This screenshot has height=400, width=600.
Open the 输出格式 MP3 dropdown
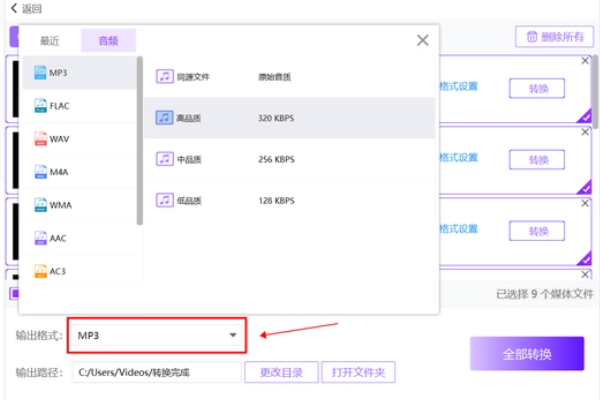tap(157, 335)
